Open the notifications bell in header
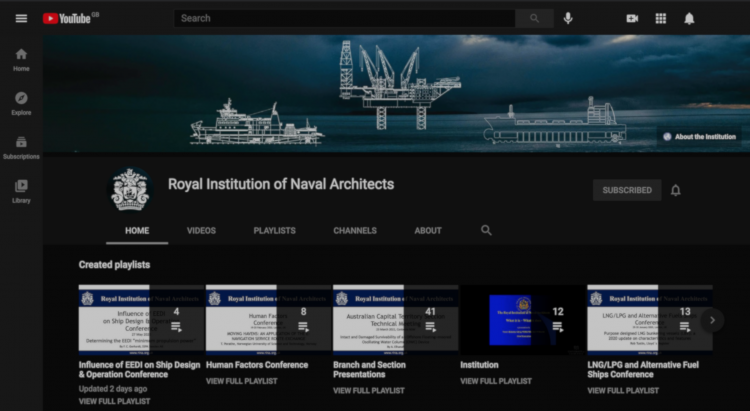750x411 pixels. pos(689,18)
